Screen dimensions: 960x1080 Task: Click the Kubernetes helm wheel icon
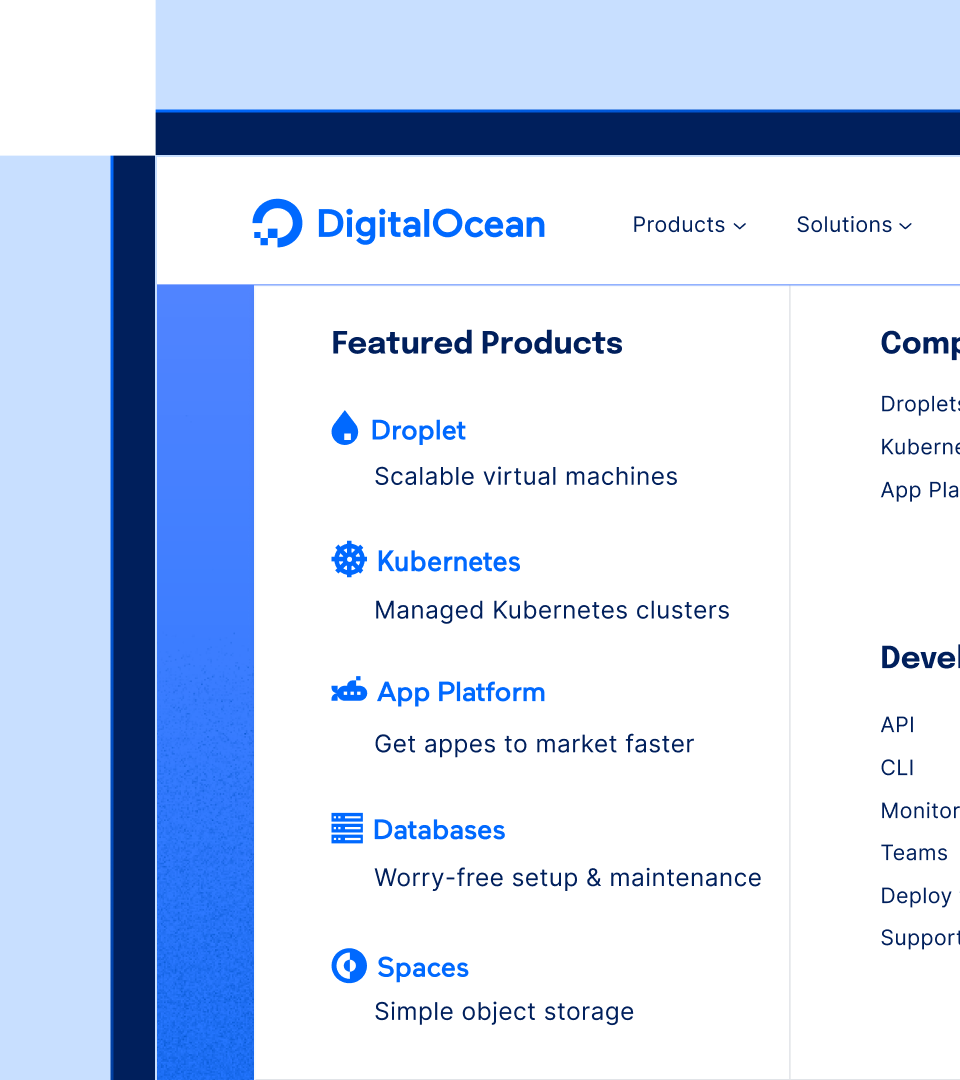point(349,559)
